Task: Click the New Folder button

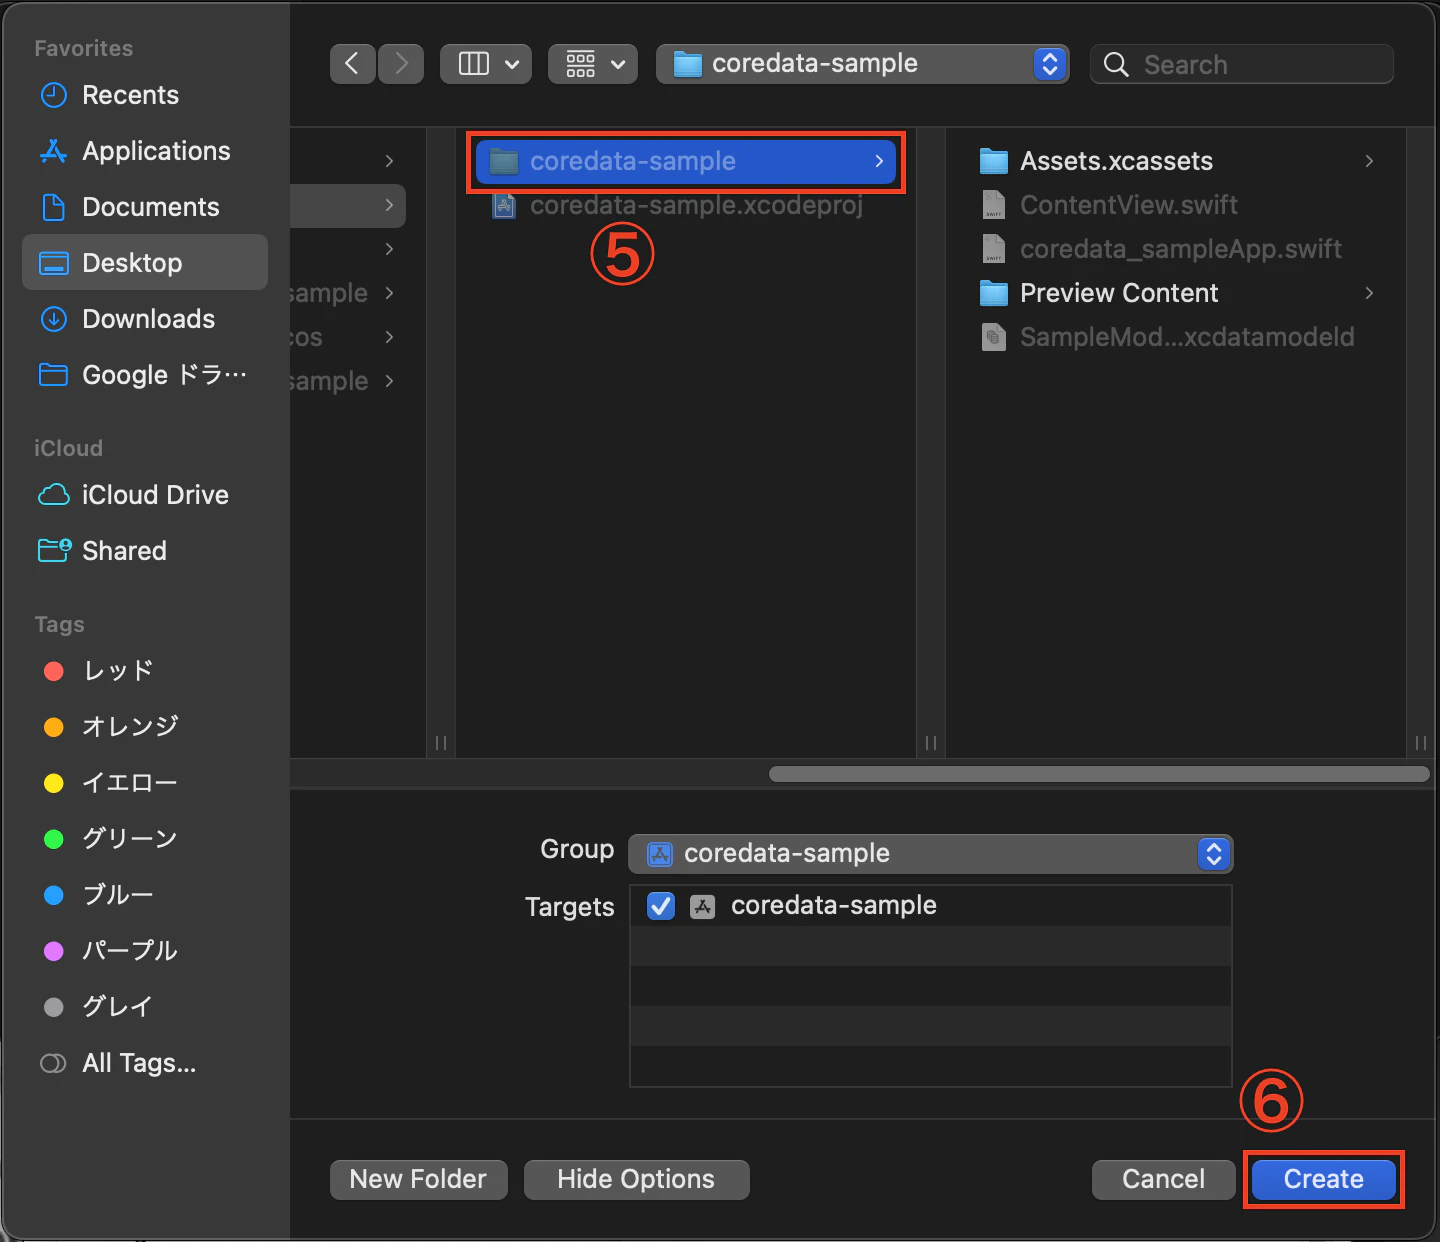Action: (418, 1180)
